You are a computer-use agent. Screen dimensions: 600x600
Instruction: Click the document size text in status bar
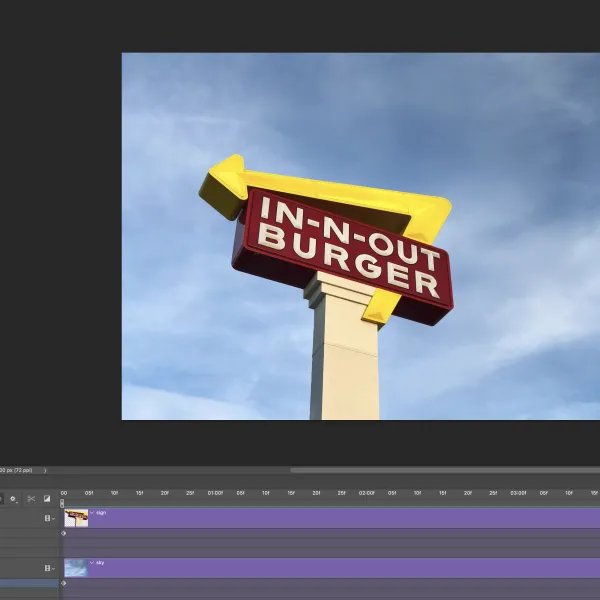coord(16,470)
